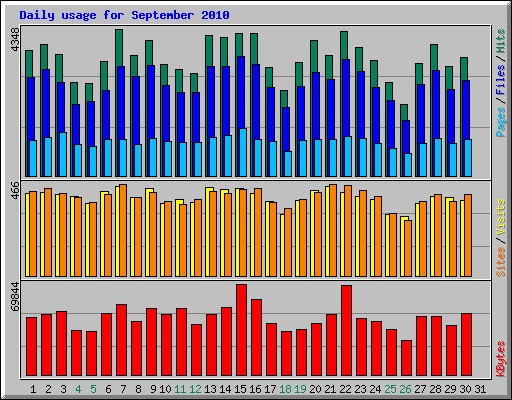Click the day 10 axis label
Viewport: 512px width, 400px height.
[x=165, y=389]
